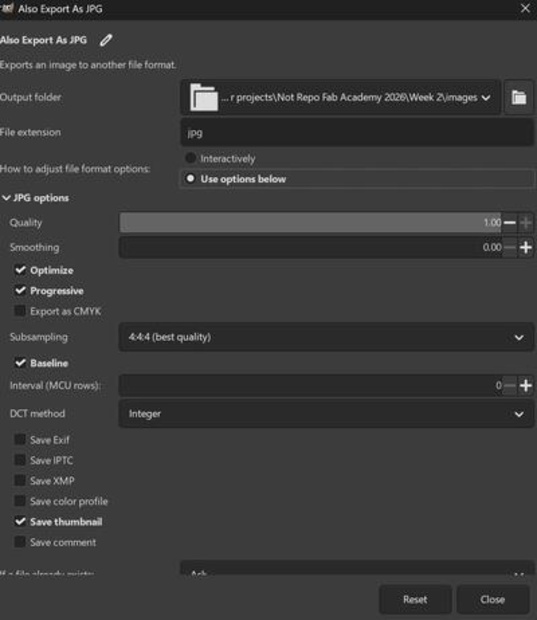Click the Quality slider bar

[310, 223]
